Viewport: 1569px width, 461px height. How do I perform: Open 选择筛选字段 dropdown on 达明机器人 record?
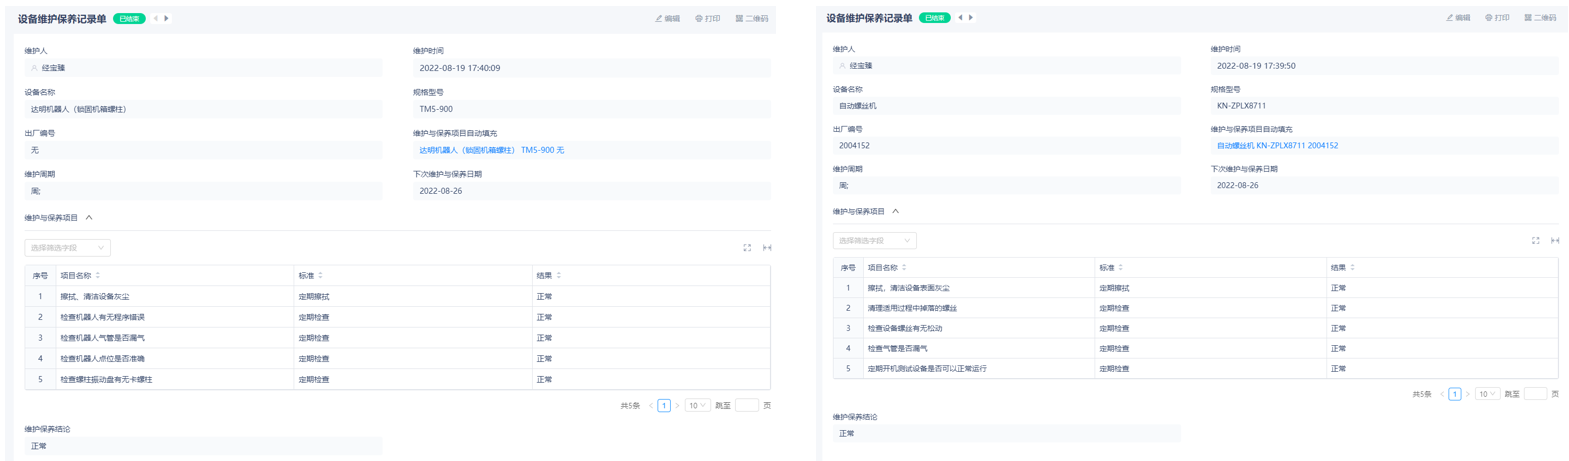pyautogui.click(x=67, y=248)
